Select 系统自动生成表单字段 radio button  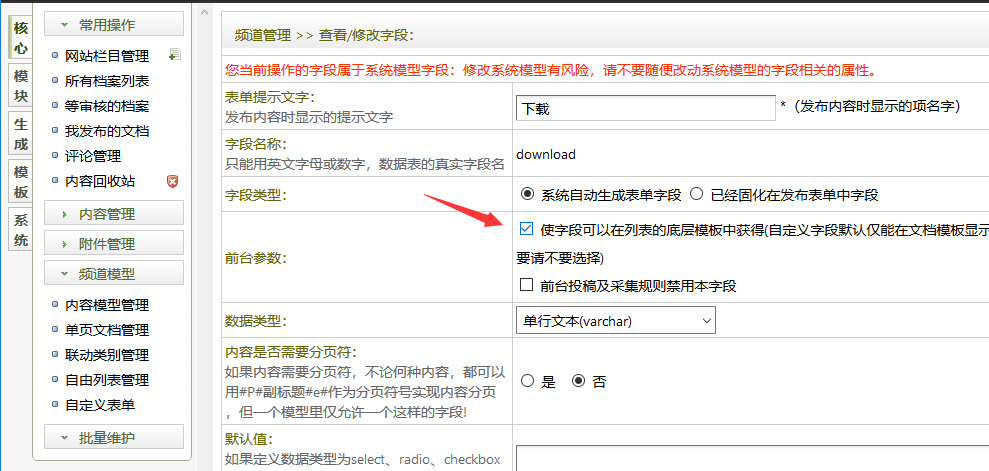(527, 194)
